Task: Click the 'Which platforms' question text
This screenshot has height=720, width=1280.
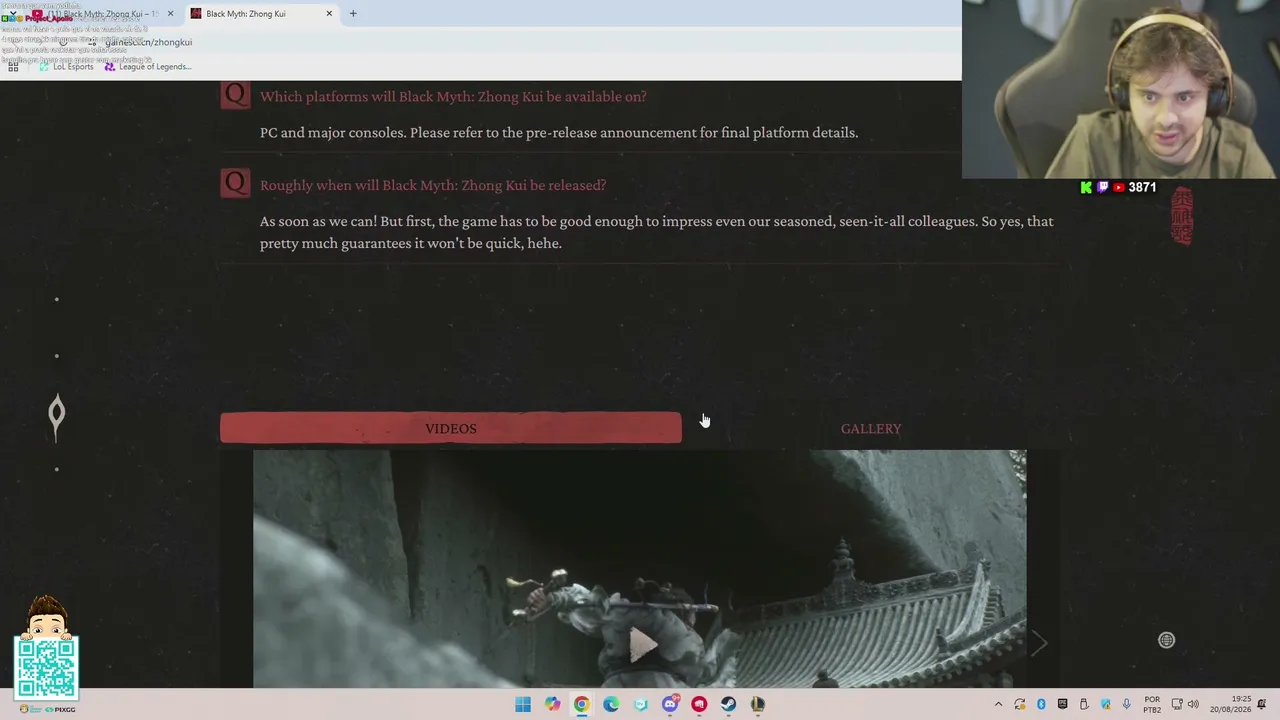Action: (453, 96)
